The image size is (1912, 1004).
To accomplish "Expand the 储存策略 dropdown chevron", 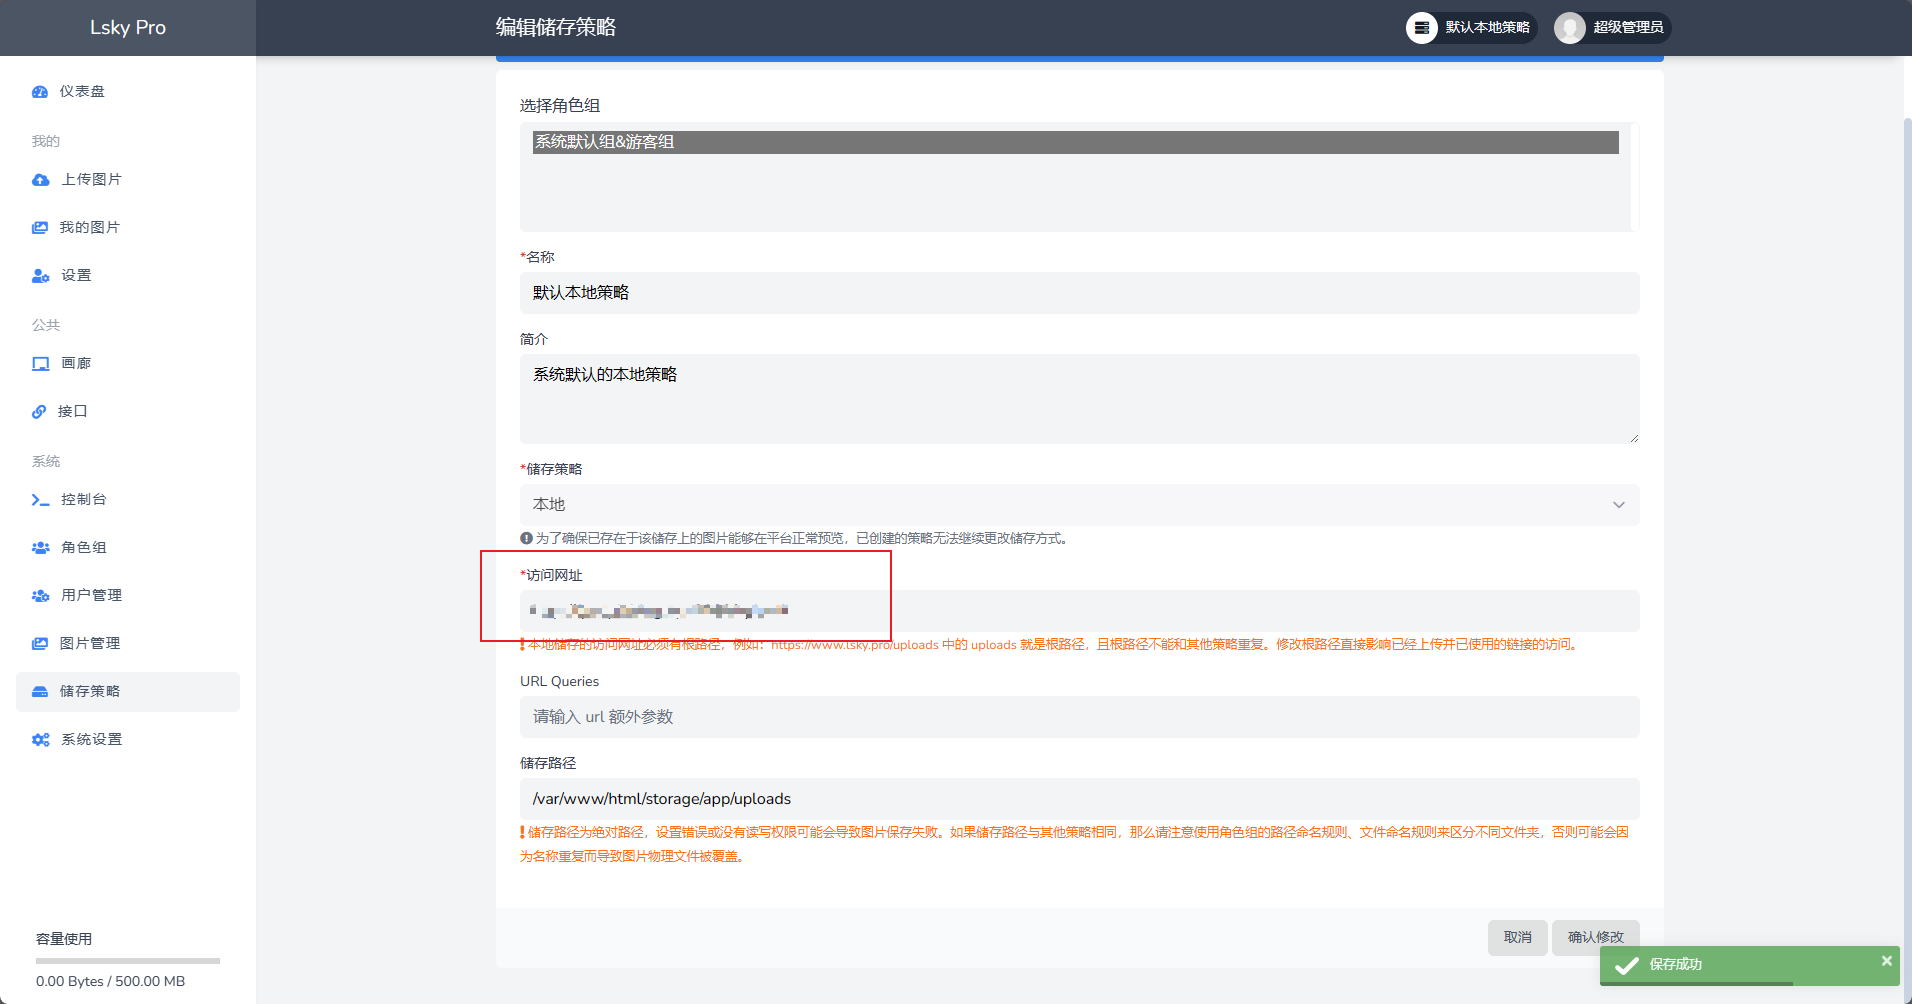I will point(1619,505).
